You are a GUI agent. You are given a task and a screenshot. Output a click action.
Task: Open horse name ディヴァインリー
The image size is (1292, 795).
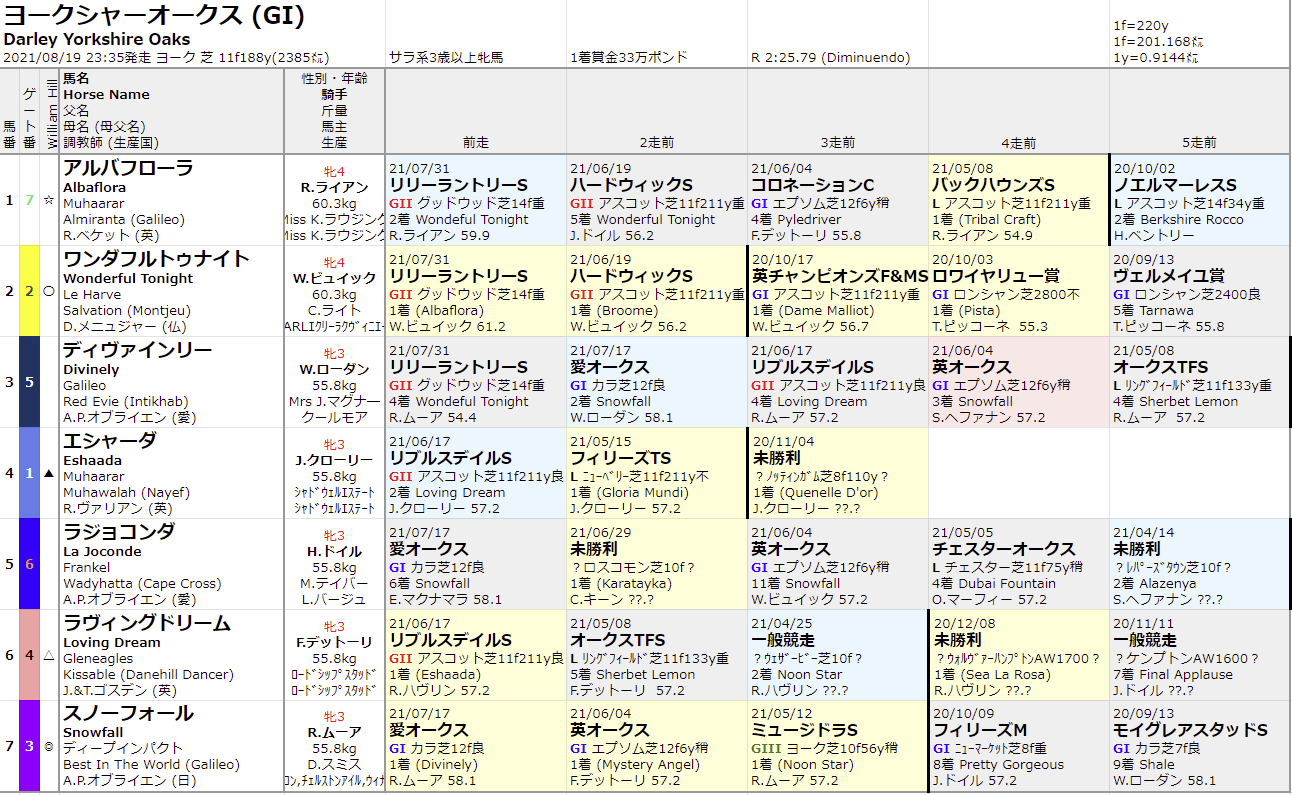point(137,350)
